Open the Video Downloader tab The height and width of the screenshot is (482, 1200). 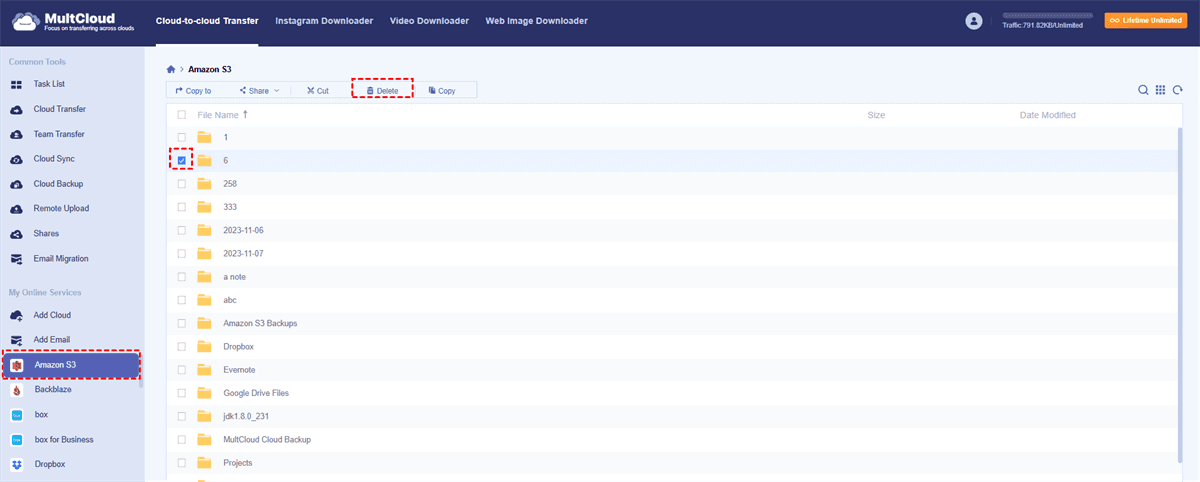coord(429,21)
